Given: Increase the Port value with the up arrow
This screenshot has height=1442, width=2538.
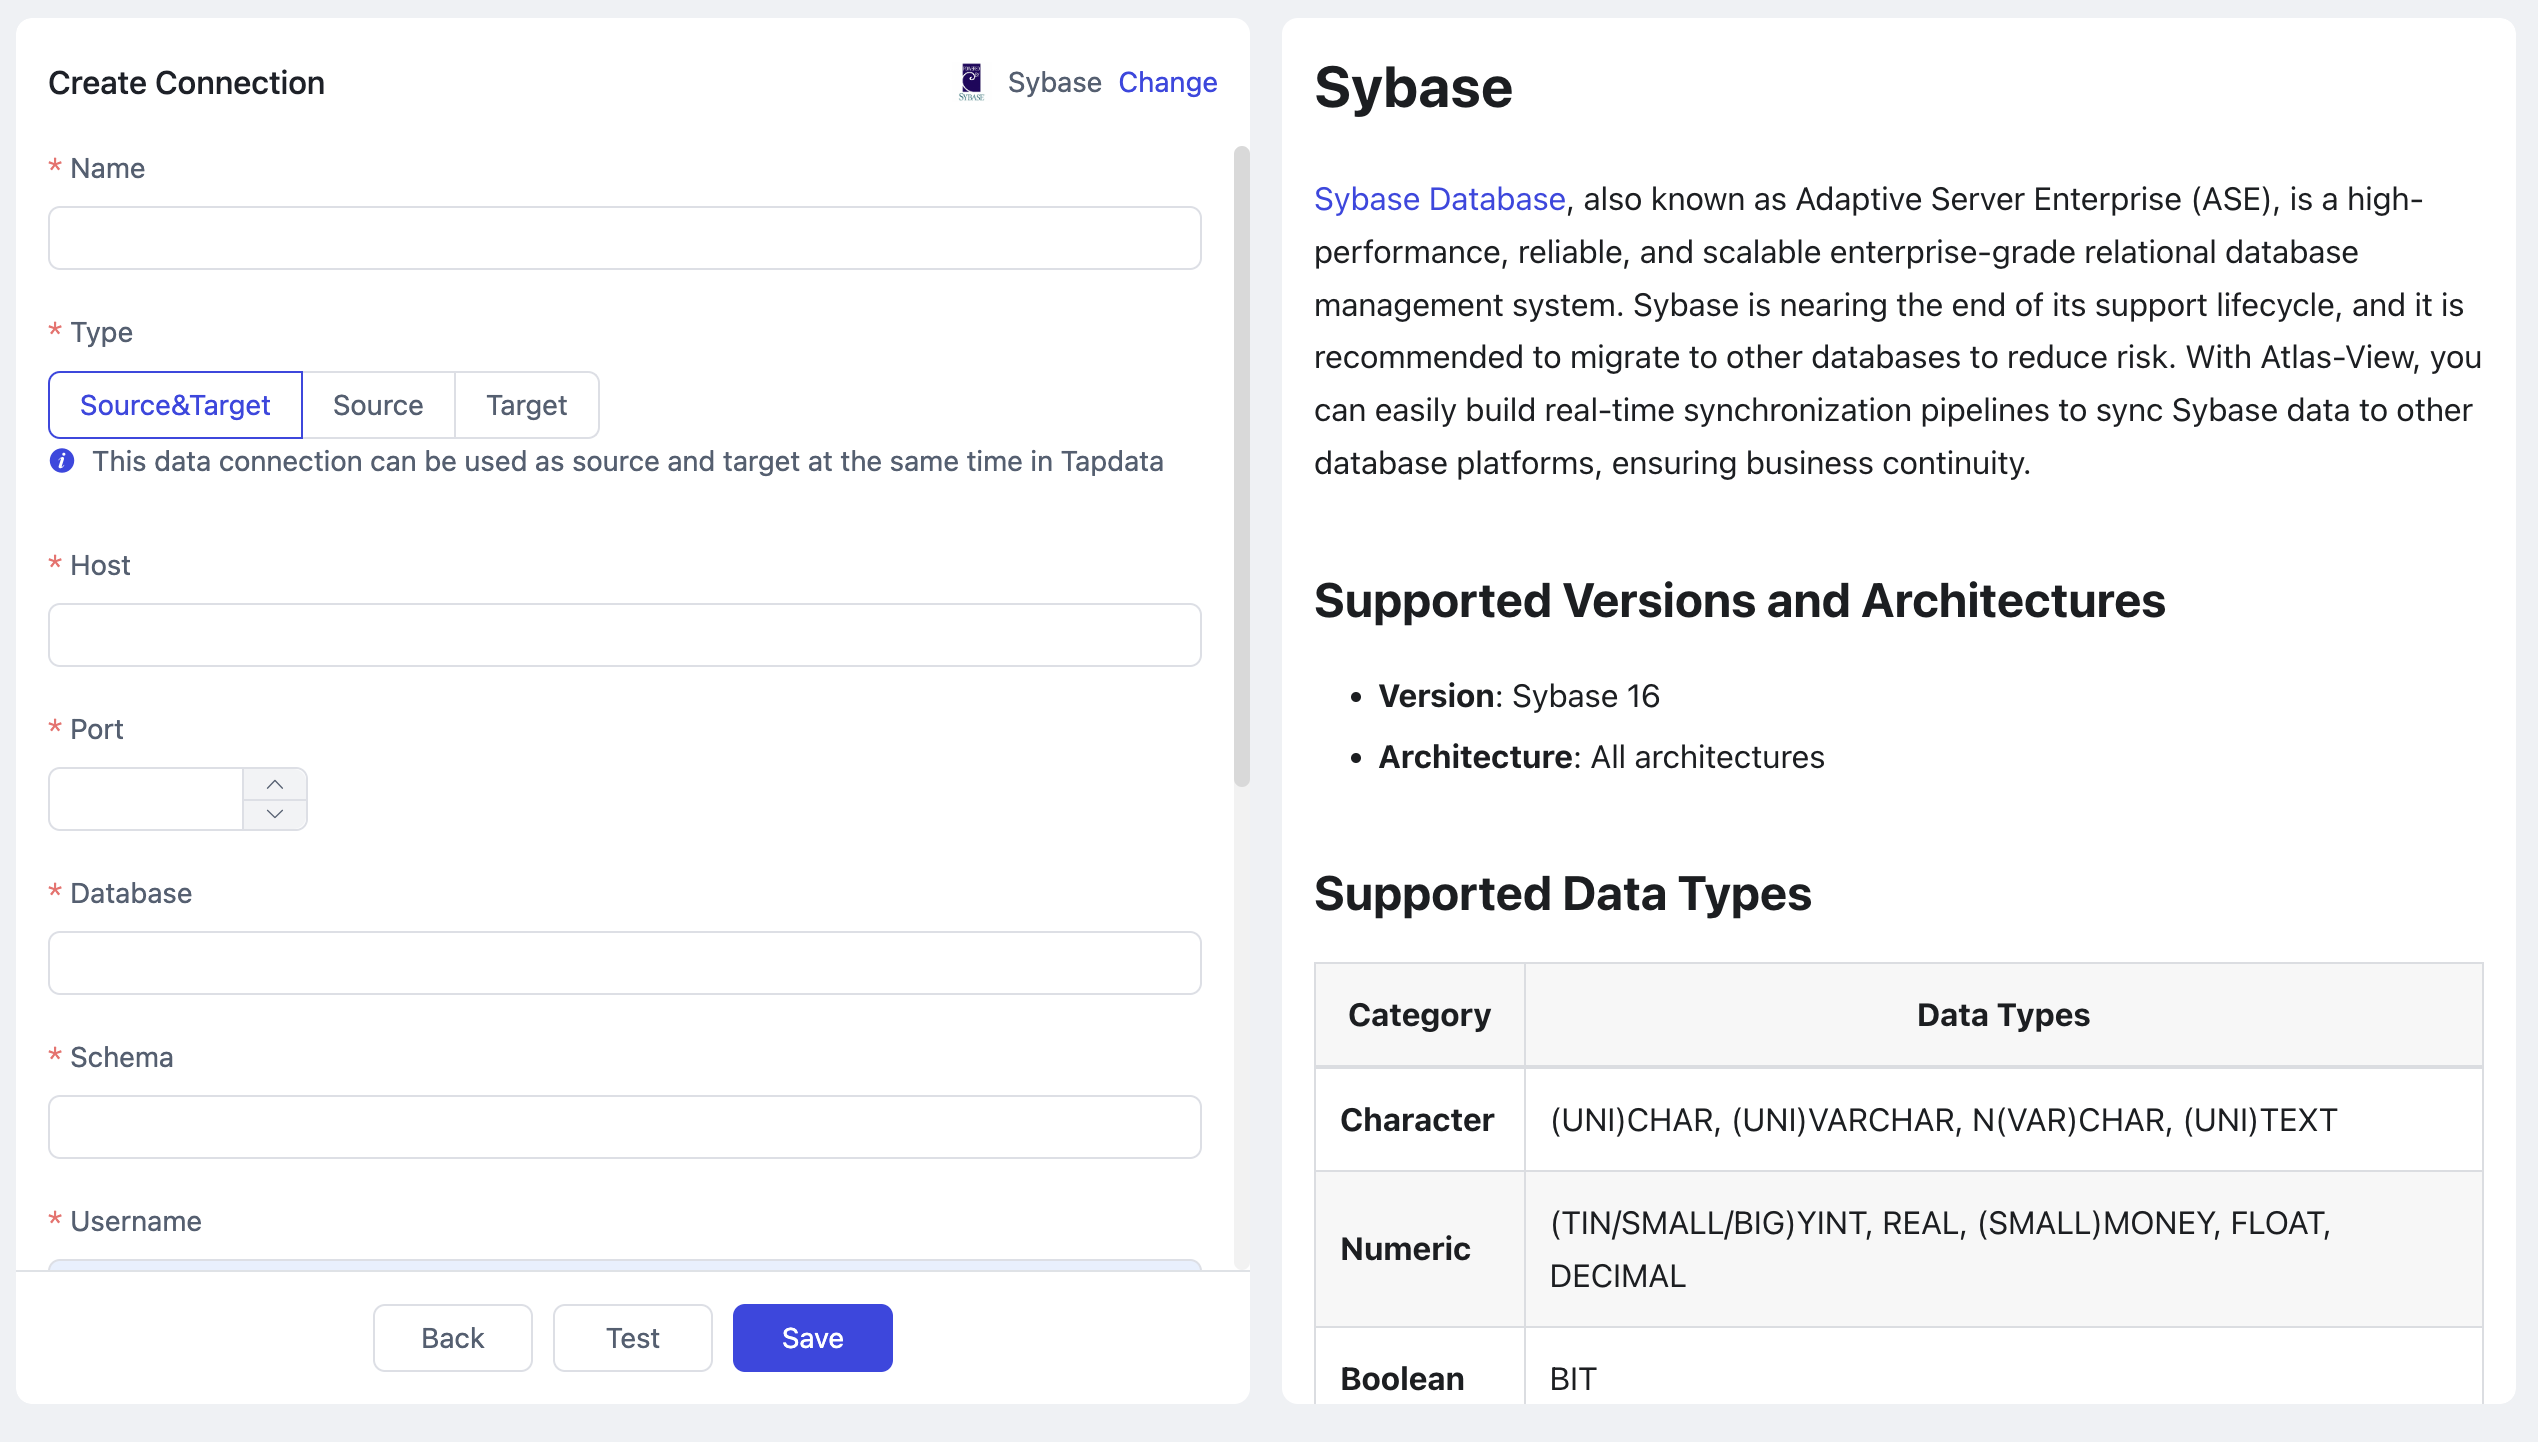Looking at the screenshot, I should pos(275,784).
